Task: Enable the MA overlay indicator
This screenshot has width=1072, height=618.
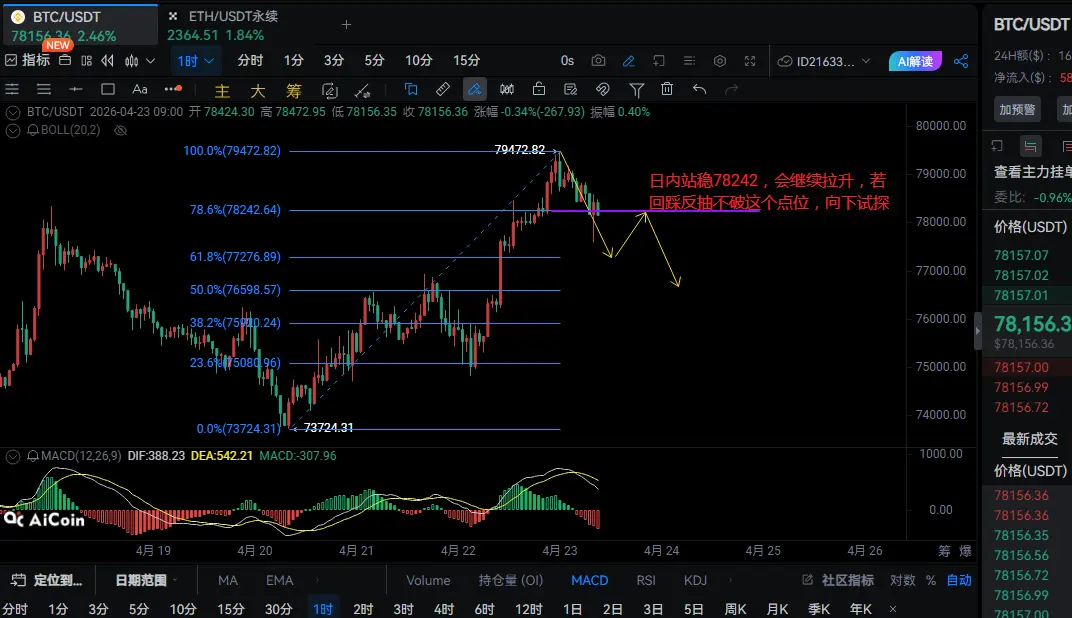Action: tap(228, 580)
